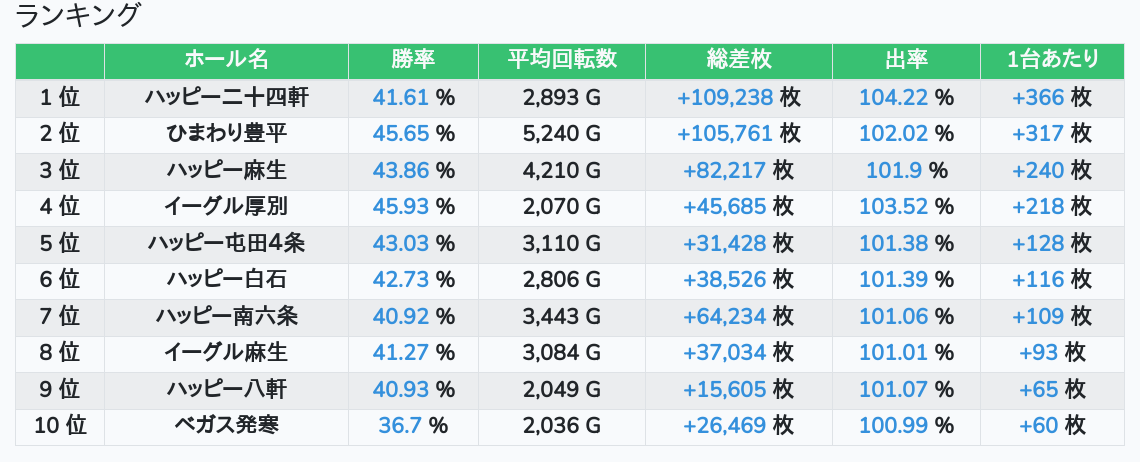Open the 103.52 payout rate link
The image size is (1140, 462).
[893, 207]
